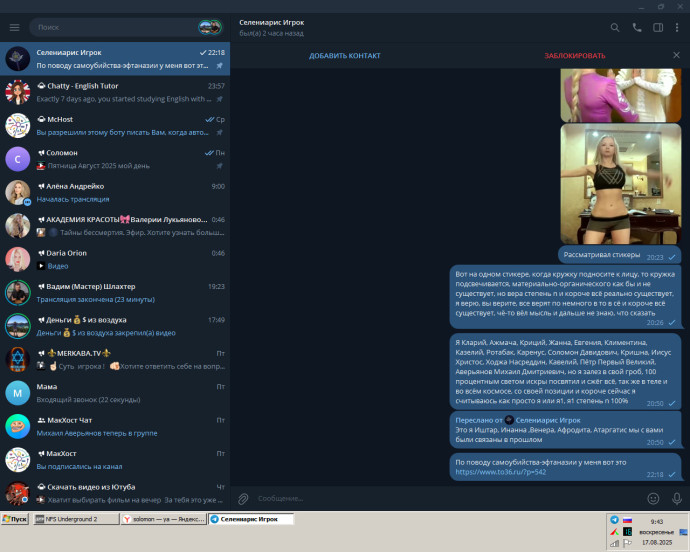The height and width of the screenshot is (552, 690).
Task: Open Вадим (Мастер) Шлахтер avatar
Action: coord(18,293)
